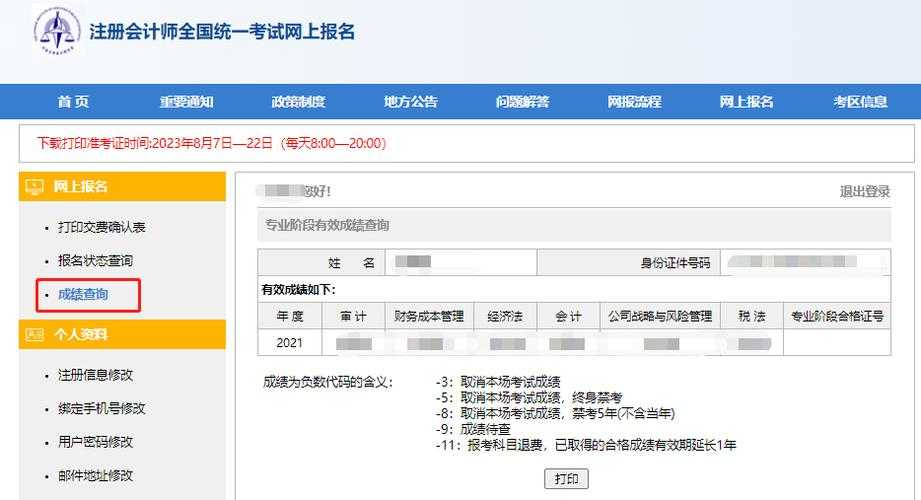Click the 个人资料 orange sidebar header

(122, 334)
